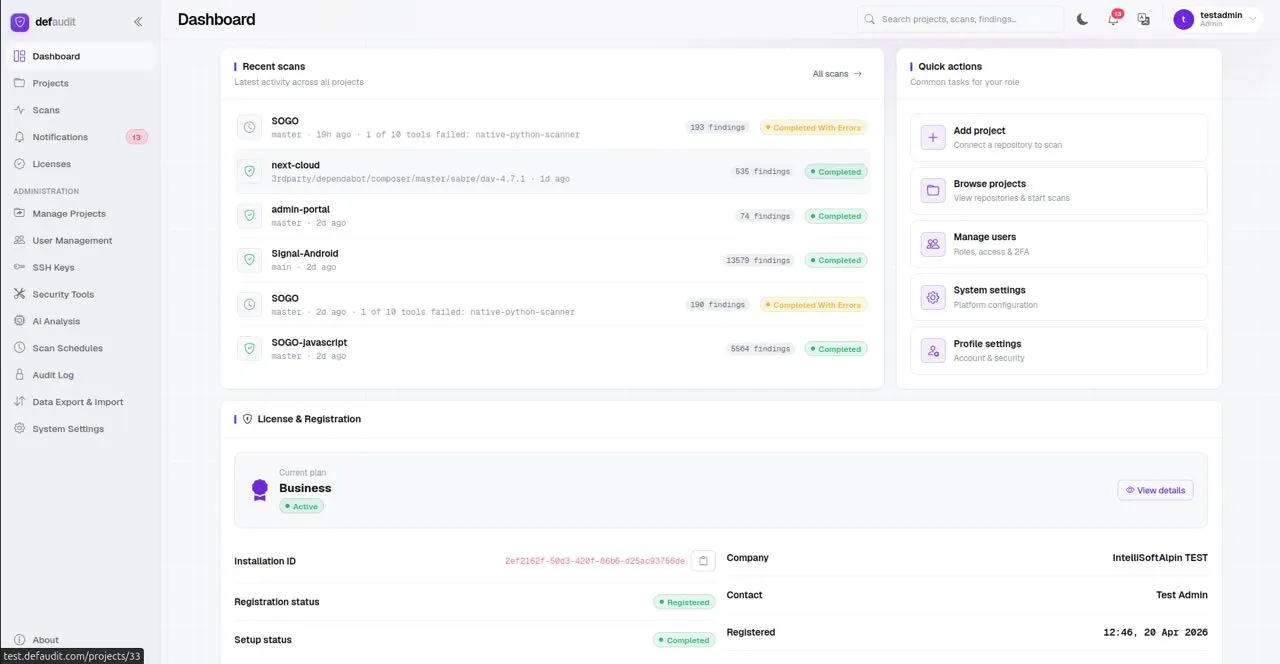Select the Manage users quick action
This screenshot has width=1280, height=664.
pos(1059,243)
